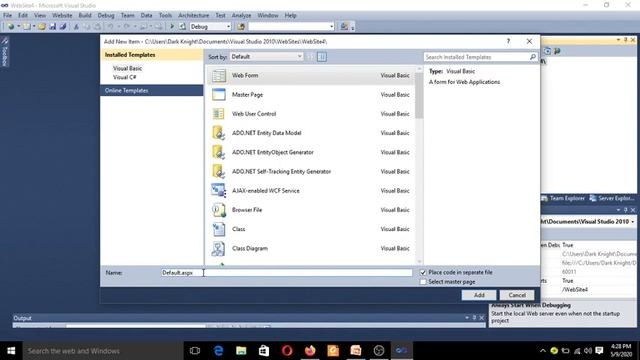Open the Analyze menu
640x360 pixels.
click(x=241, y=16)
